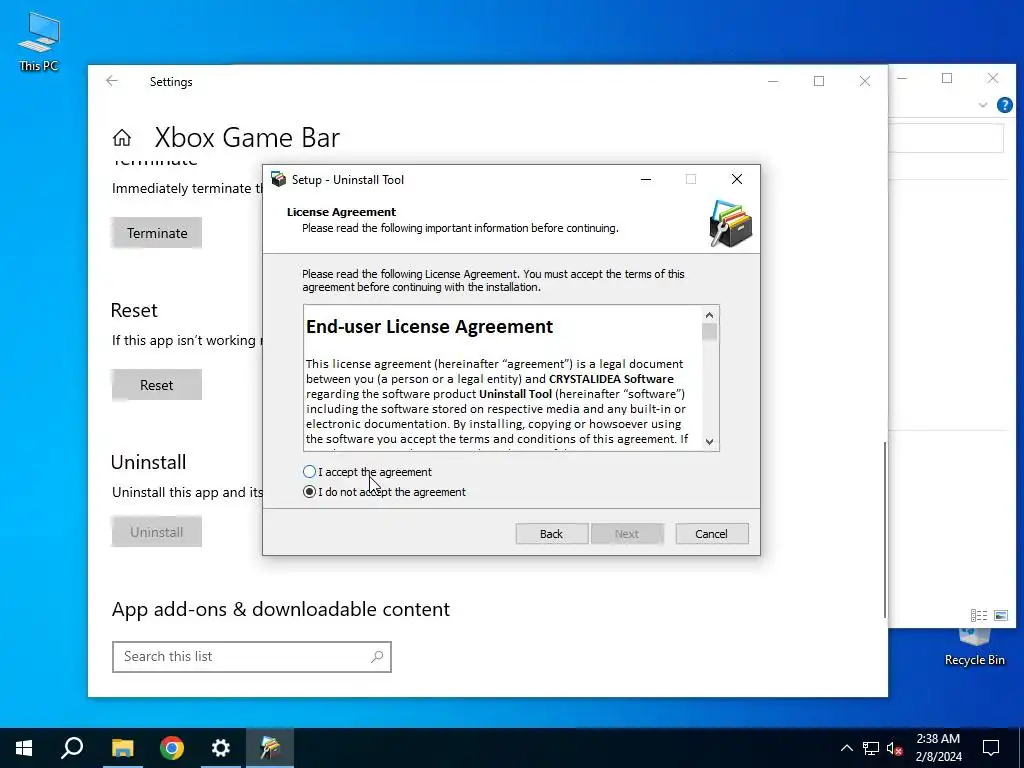
Task: Click Terminate button in Settings window
Action: click(x=157, y=233)
